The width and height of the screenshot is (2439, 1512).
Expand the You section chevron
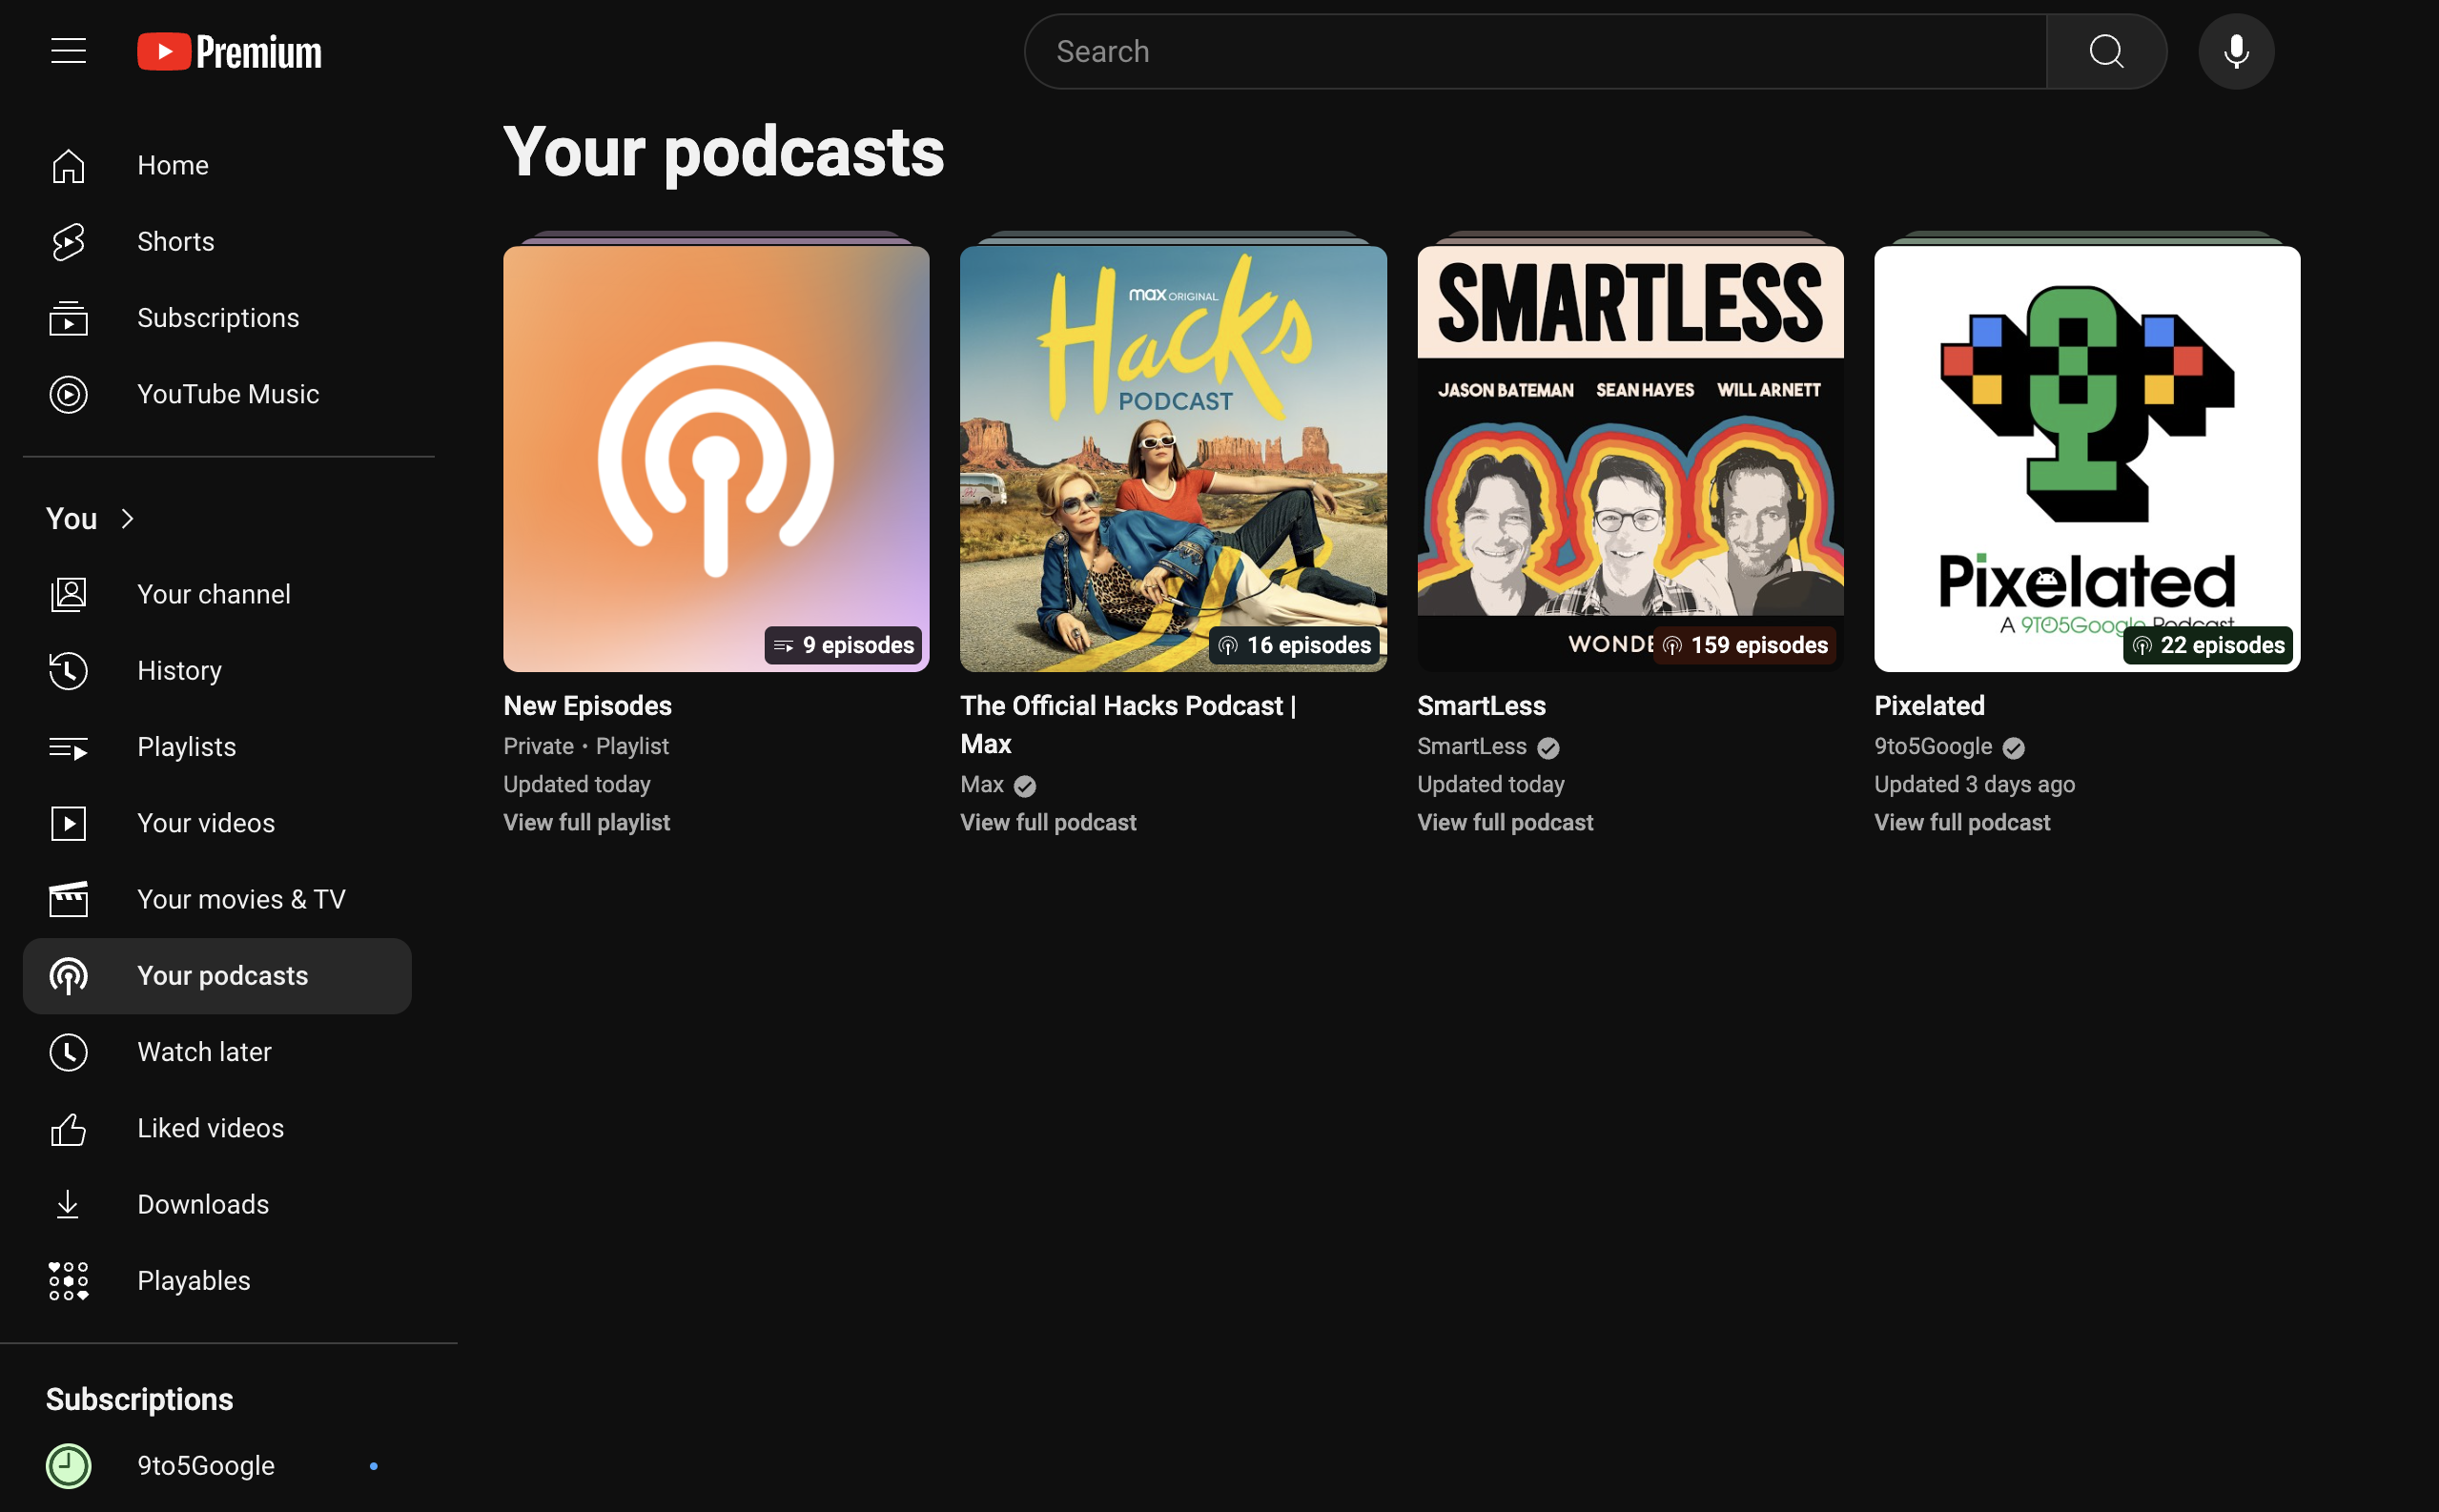click(x=127, y=519)
